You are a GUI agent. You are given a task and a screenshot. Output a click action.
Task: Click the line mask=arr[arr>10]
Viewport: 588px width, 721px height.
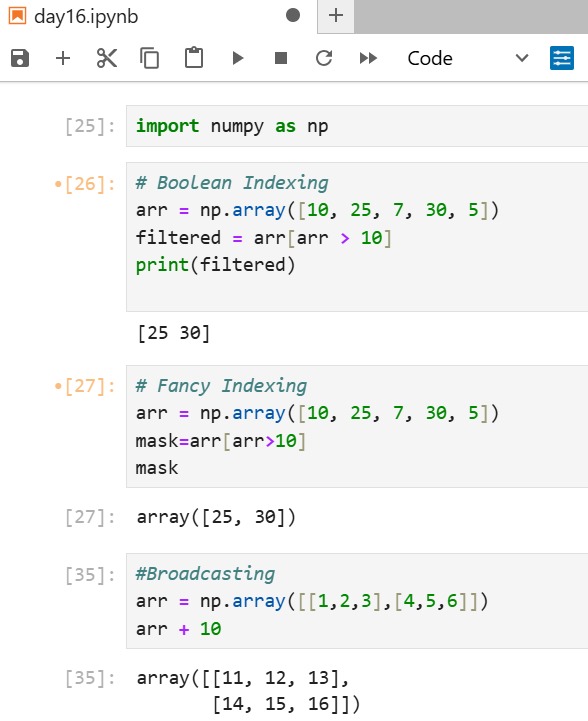point(221,441)
